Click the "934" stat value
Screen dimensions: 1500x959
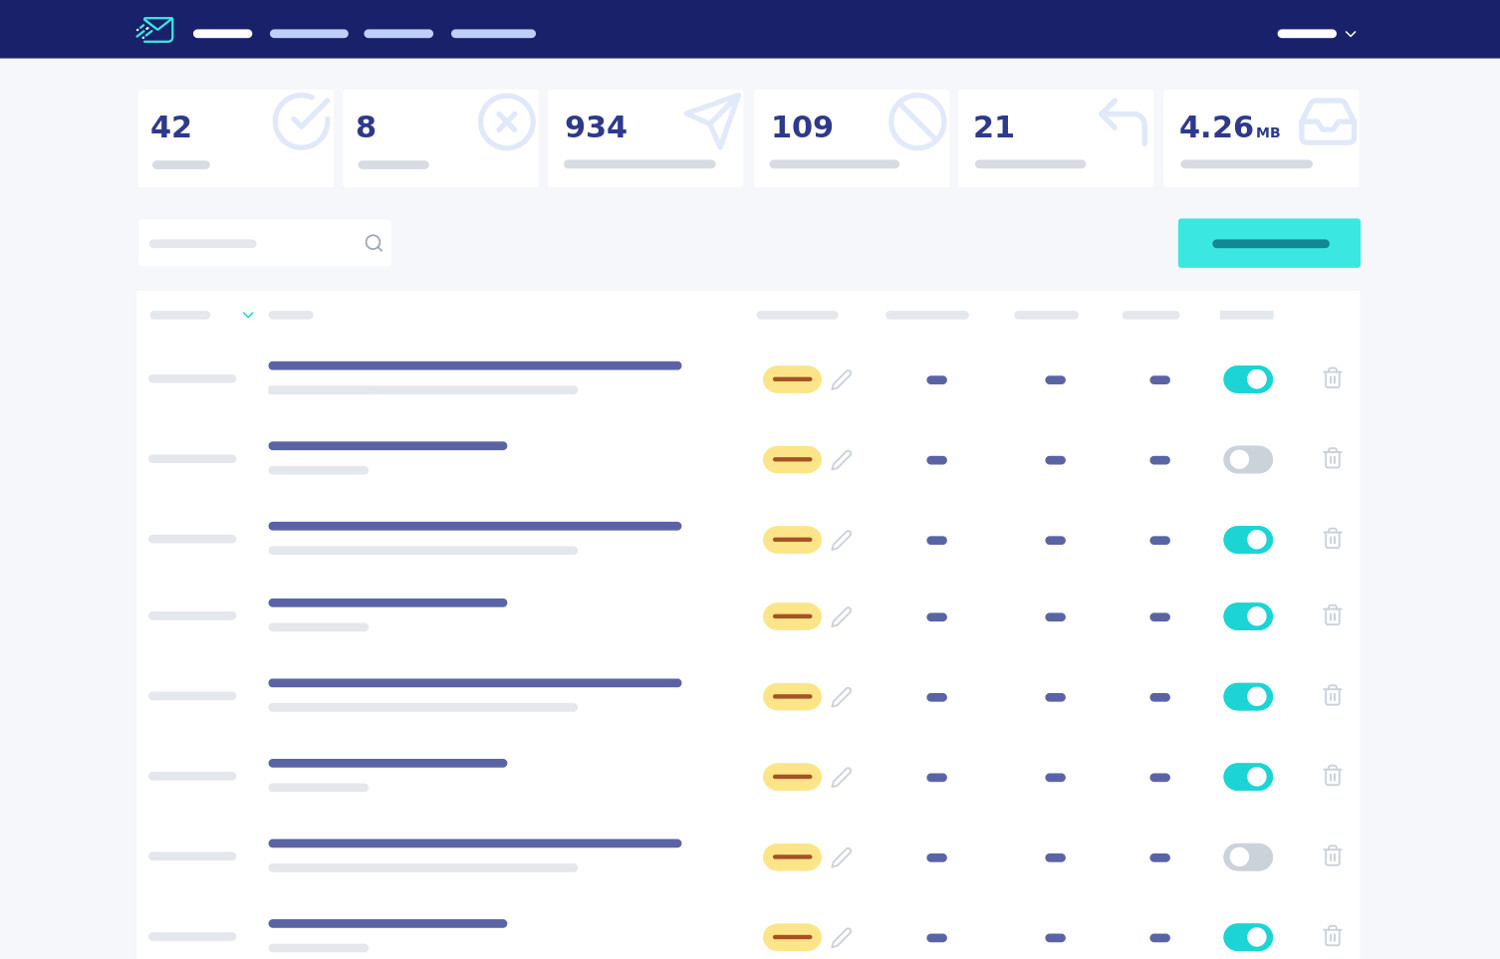coord(596,127)
